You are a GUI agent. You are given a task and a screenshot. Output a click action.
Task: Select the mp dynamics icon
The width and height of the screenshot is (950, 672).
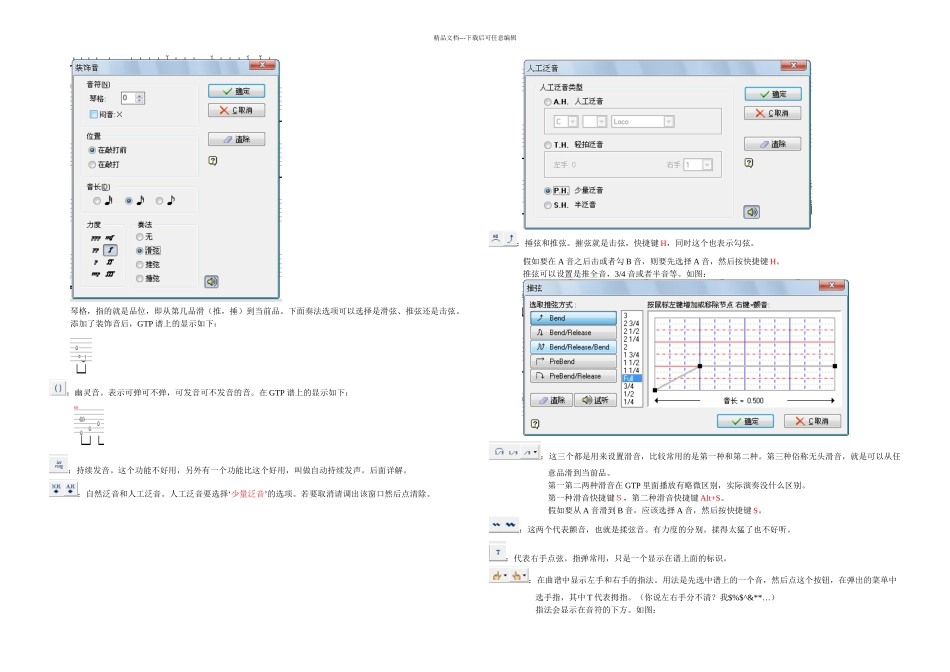point(96,274)
